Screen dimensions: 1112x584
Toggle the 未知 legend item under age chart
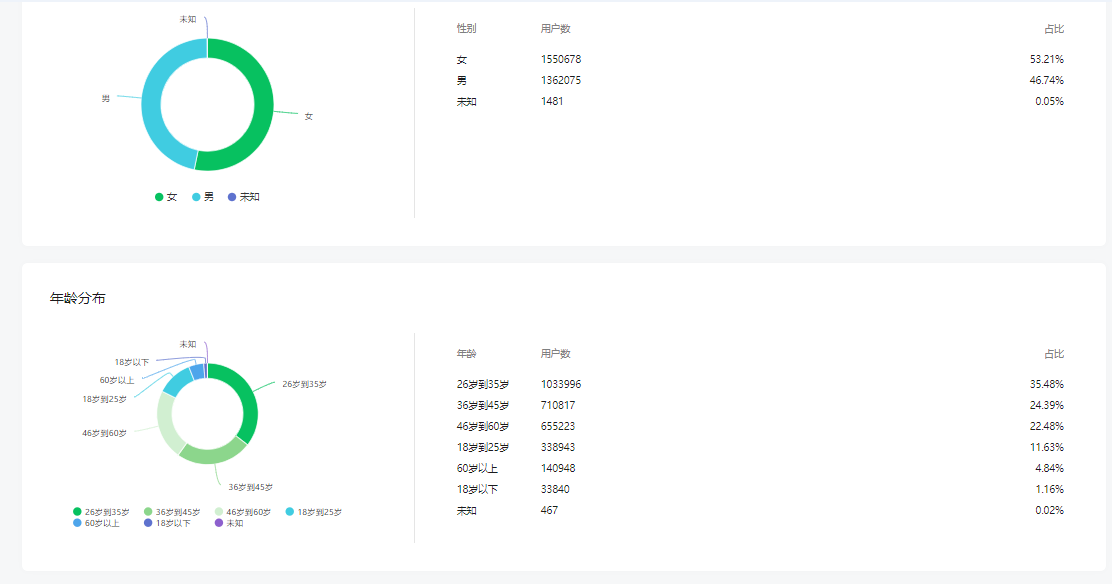[229, 523]
